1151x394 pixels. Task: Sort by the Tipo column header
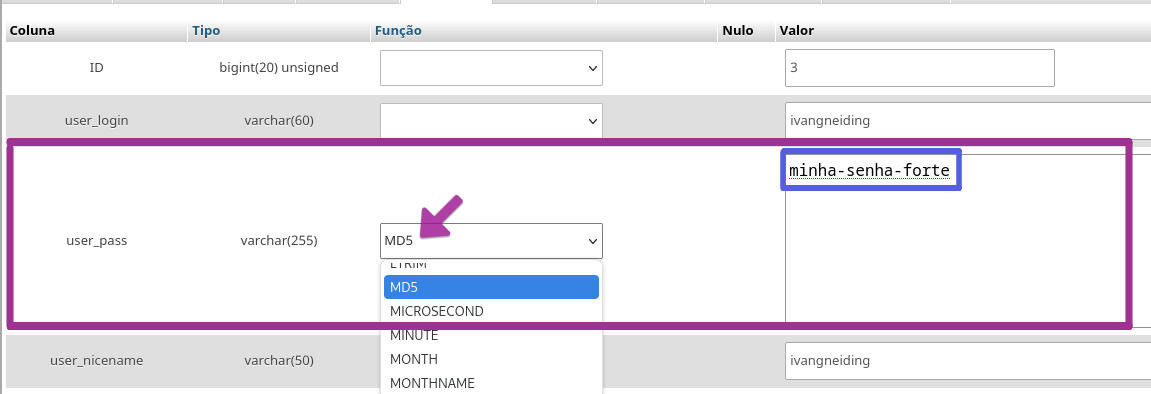click(x=206, y=31)
